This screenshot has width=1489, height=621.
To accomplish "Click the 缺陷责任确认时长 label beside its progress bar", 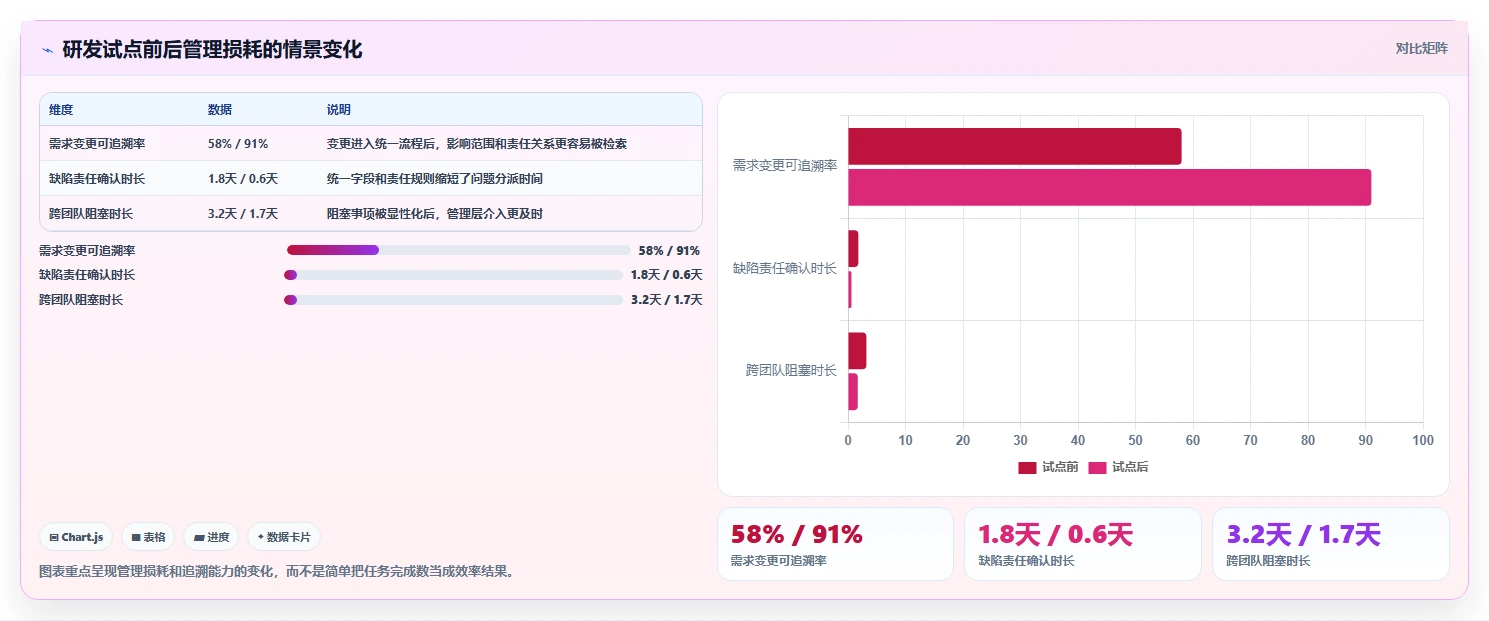I will pyautogui.click(x=87, y=275).
